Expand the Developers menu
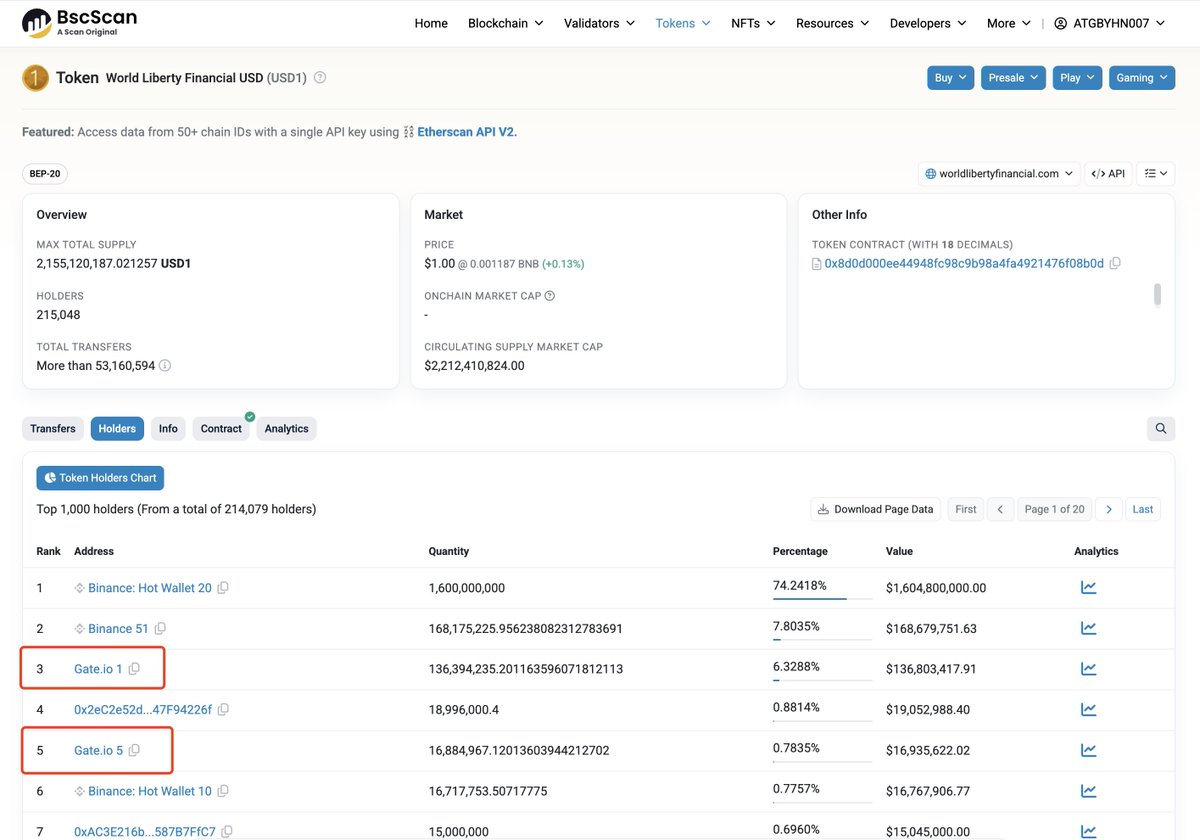The width and height of the screenshot is (1200, 840). [x=928, y=23]
